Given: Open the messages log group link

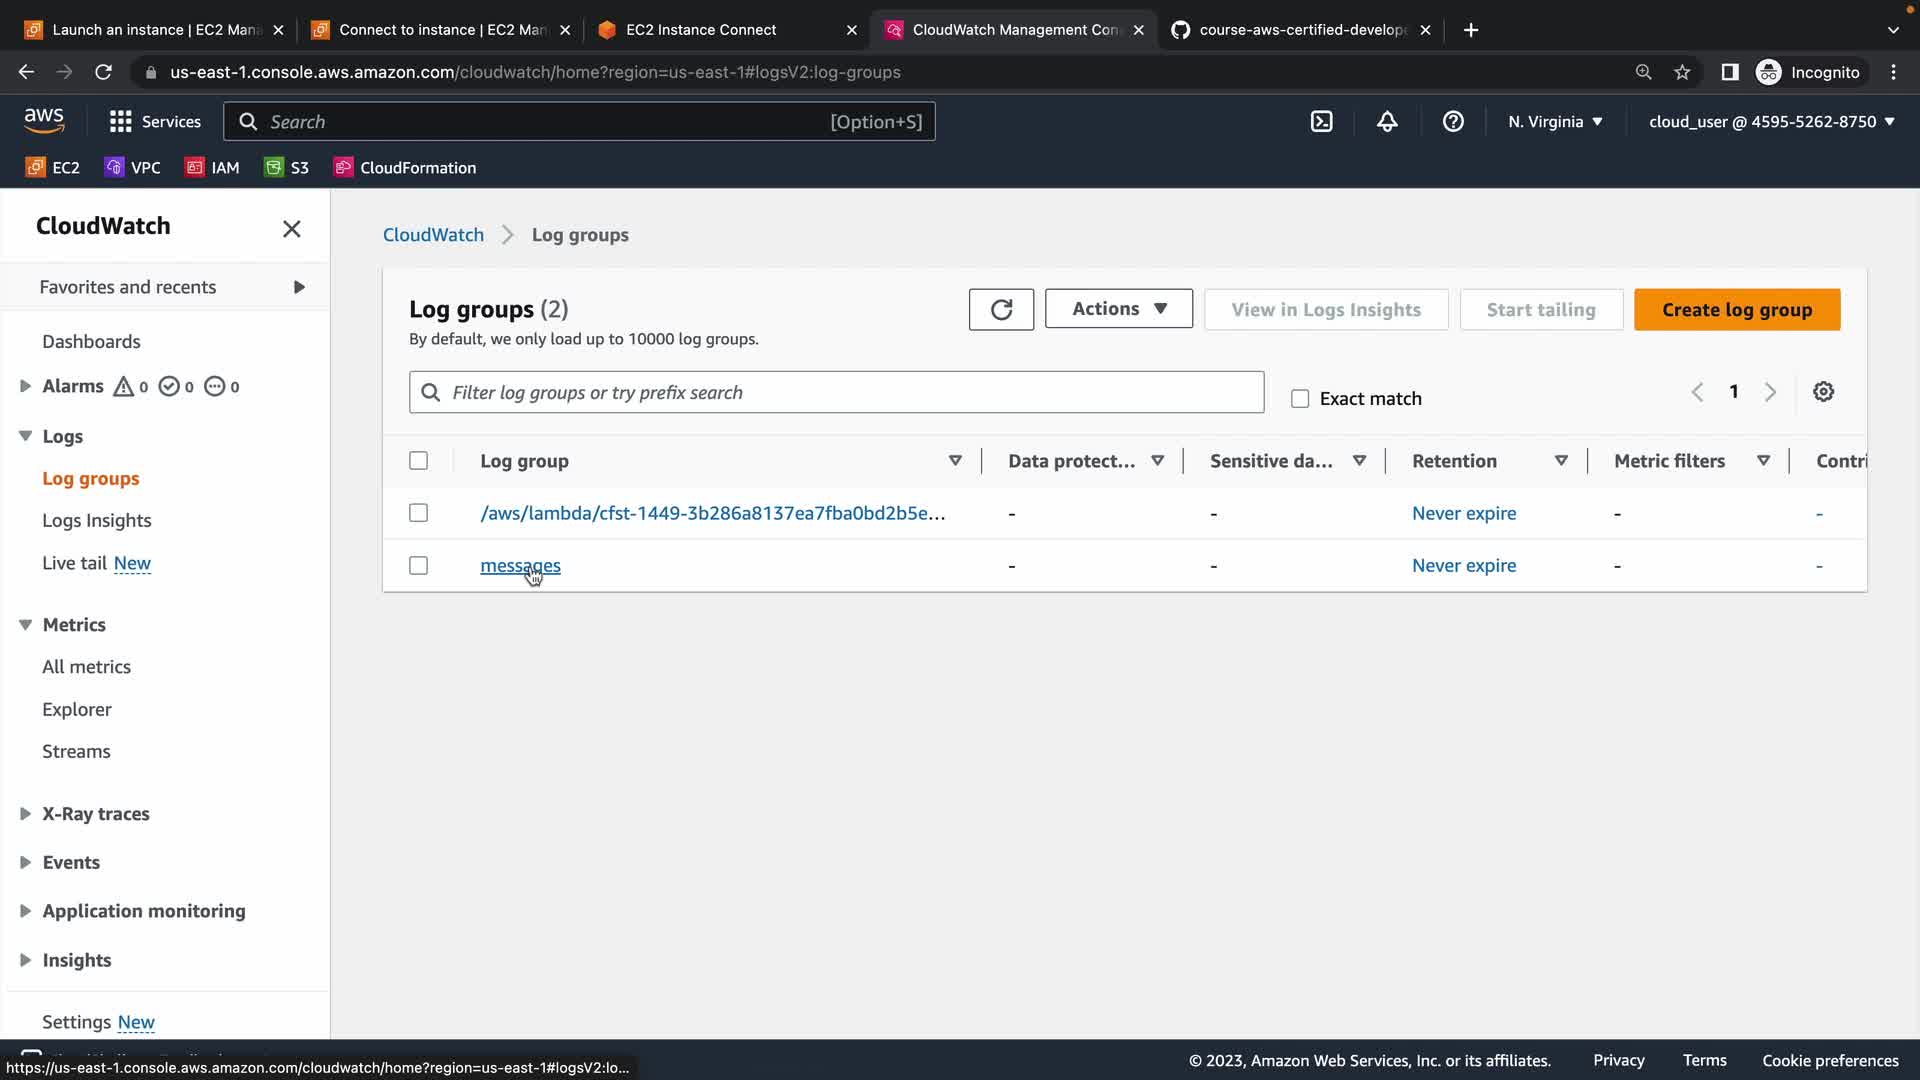Looking at the screenshot, I should pyautogui.click(x=519, y=566).
